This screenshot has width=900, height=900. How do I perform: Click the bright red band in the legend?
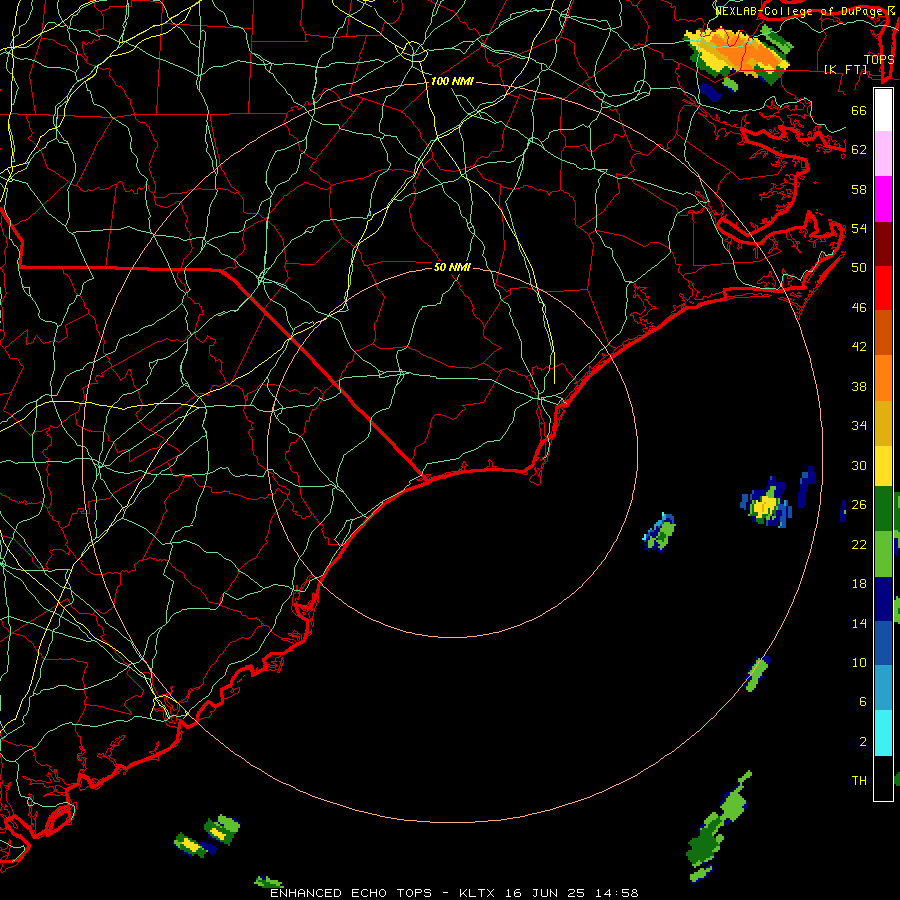pyautogui.click(x=883, y=288)
